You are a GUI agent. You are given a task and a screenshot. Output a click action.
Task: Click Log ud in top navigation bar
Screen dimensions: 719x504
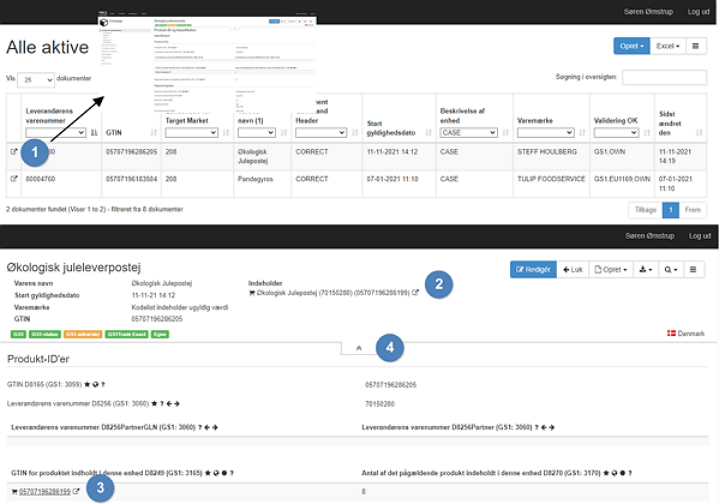point(699,11)
